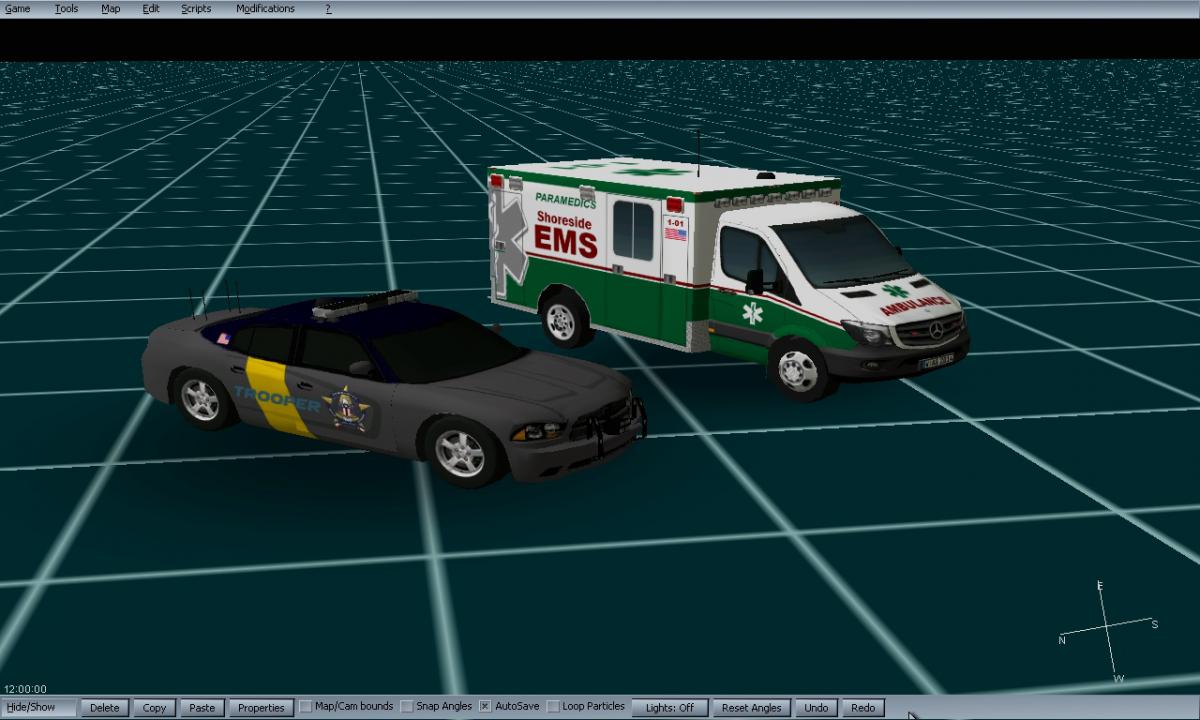The height and width of the screenshot is (720, 1200).
Task: Click the compass orientation indicator
Action: (1108, 630)
